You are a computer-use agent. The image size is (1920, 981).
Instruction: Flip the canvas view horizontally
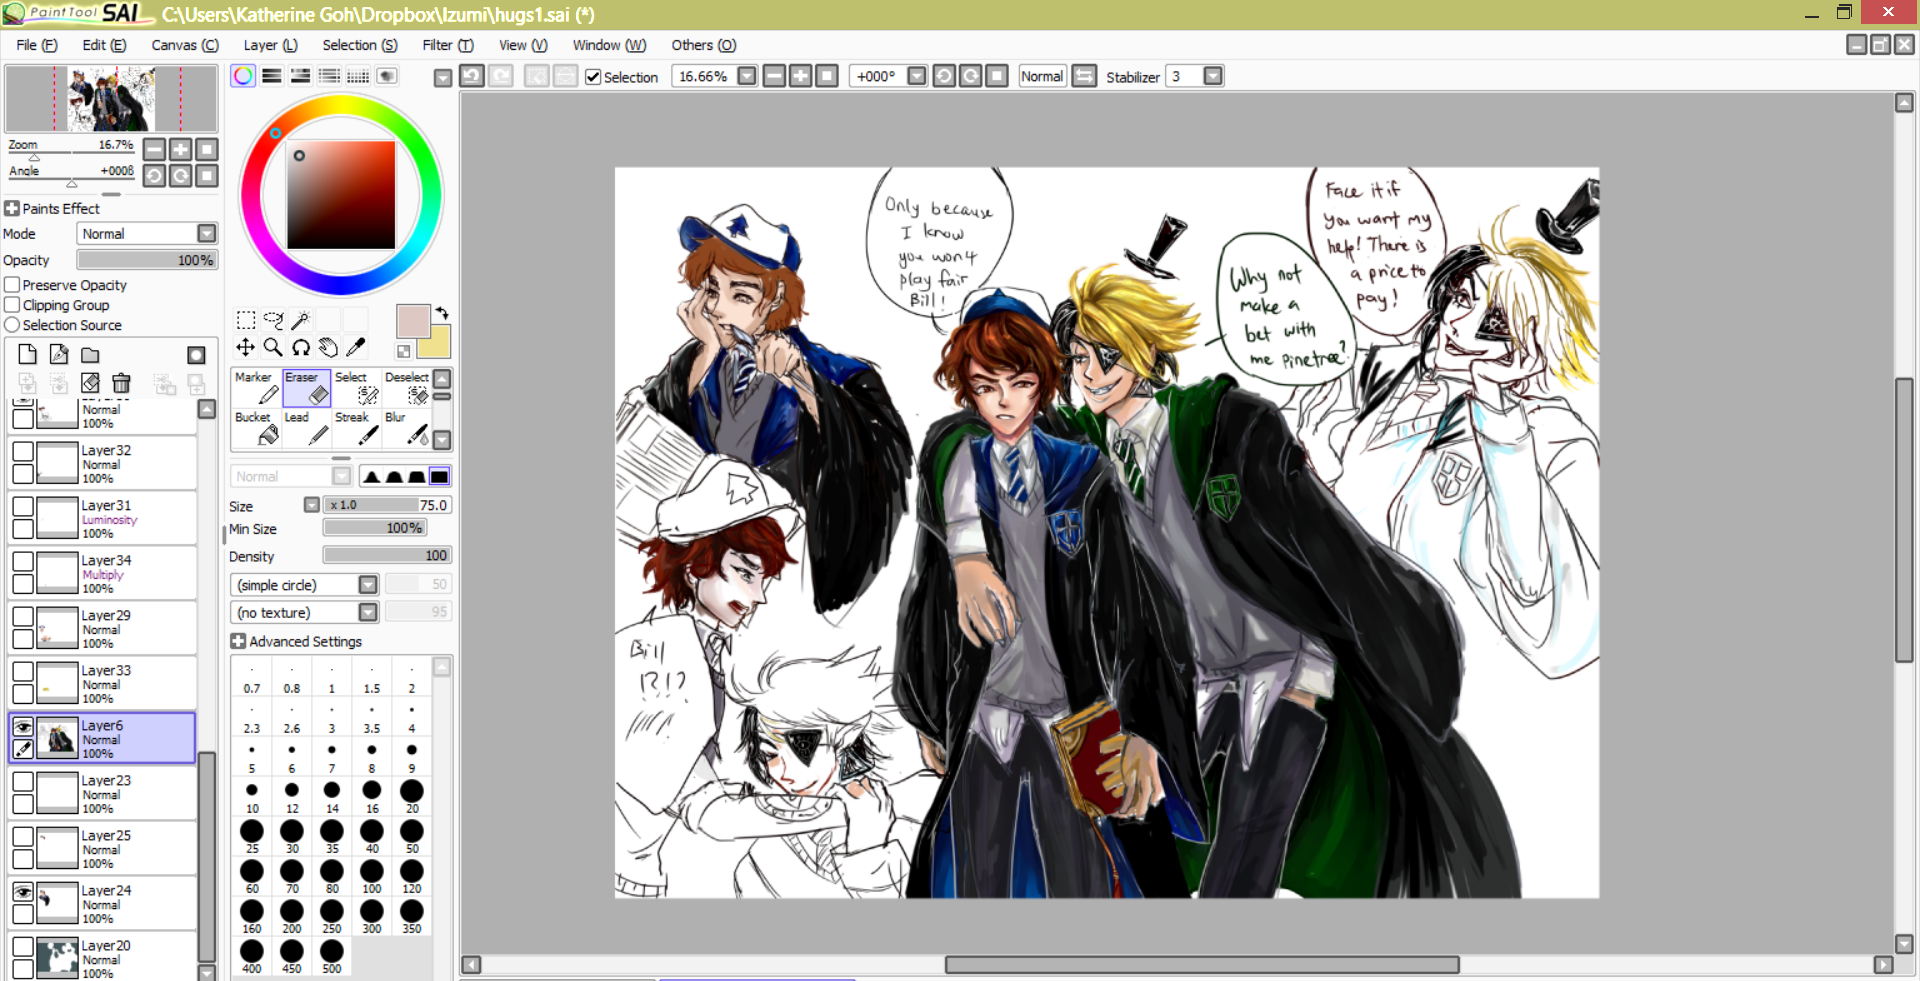pos(1084,76)
